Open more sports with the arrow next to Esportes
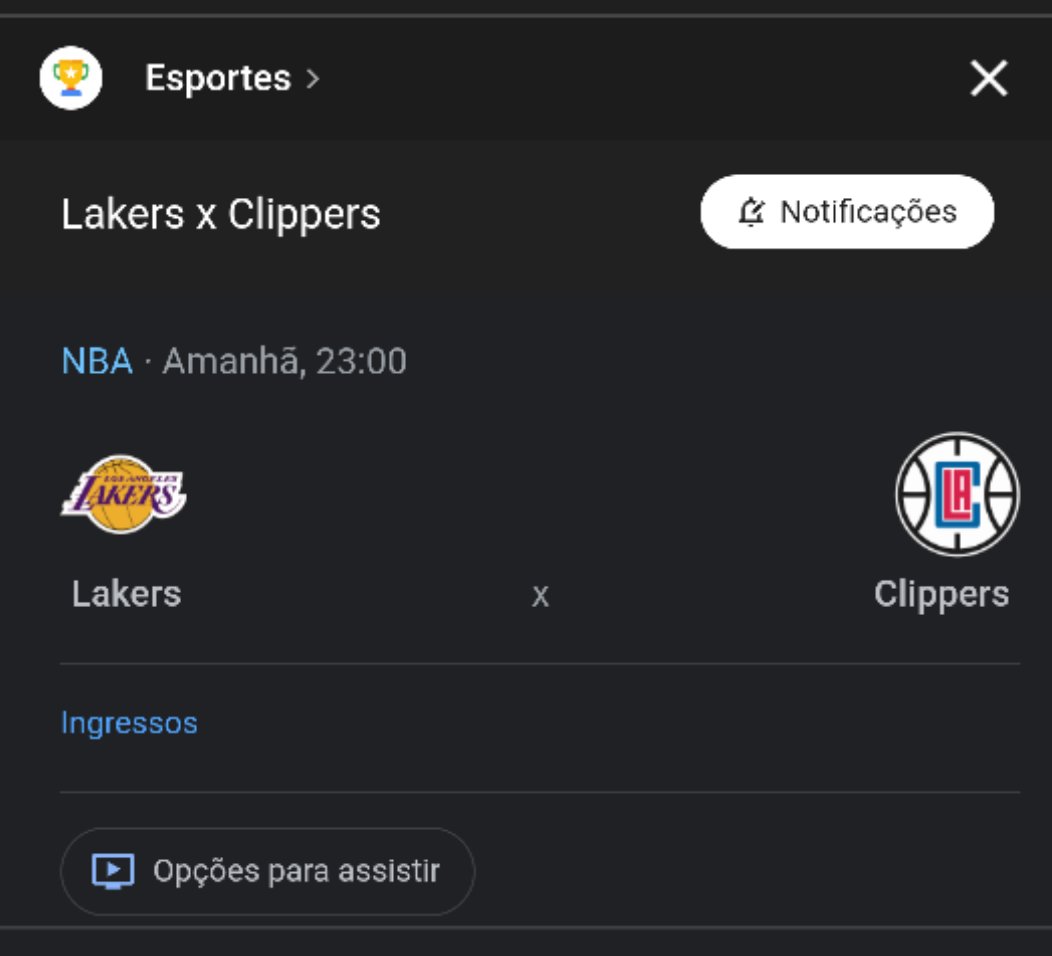 (x=313, y=80)
